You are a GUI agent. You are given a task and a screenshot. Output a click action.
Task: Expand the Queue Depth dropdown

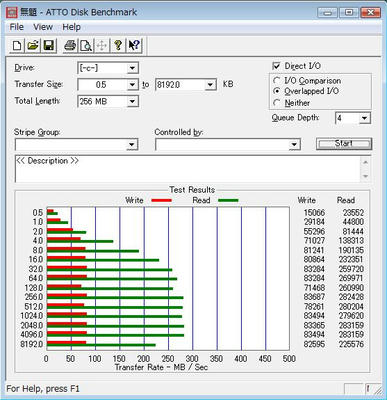[x=364, y=118]
